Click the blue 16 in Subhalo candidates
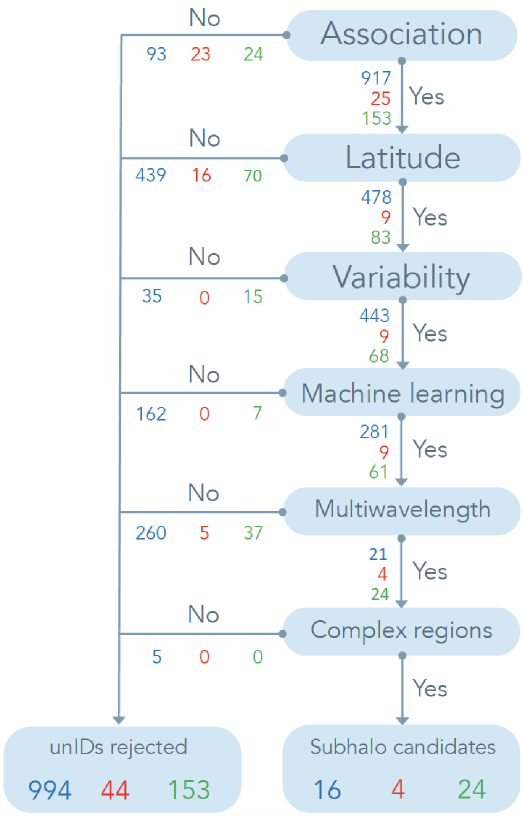This screenshot has width=523, height=817. (x=328, y=790)
